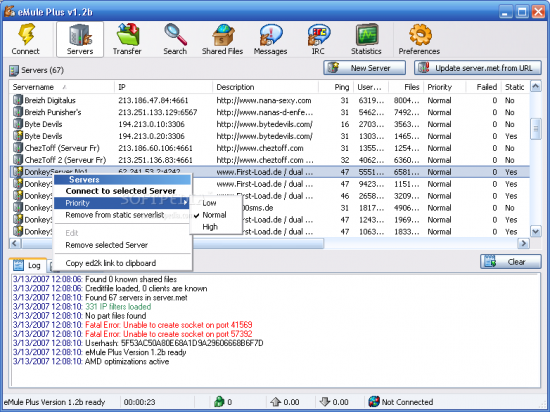Sort list by Failed column header
The width and height of the screenshot is (550, 412).
coord(483,87)
